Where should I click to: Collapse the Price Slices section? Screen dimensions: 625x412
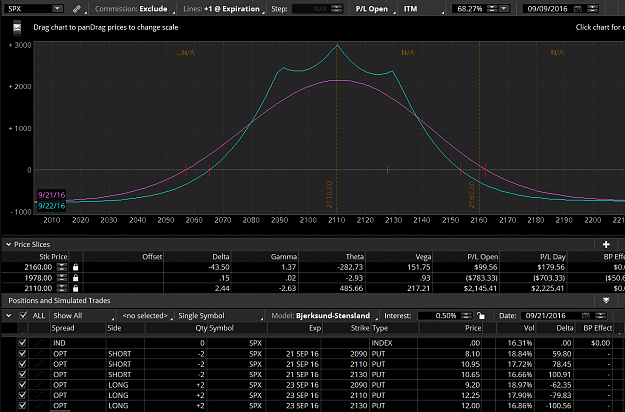(x=8, y=244)
